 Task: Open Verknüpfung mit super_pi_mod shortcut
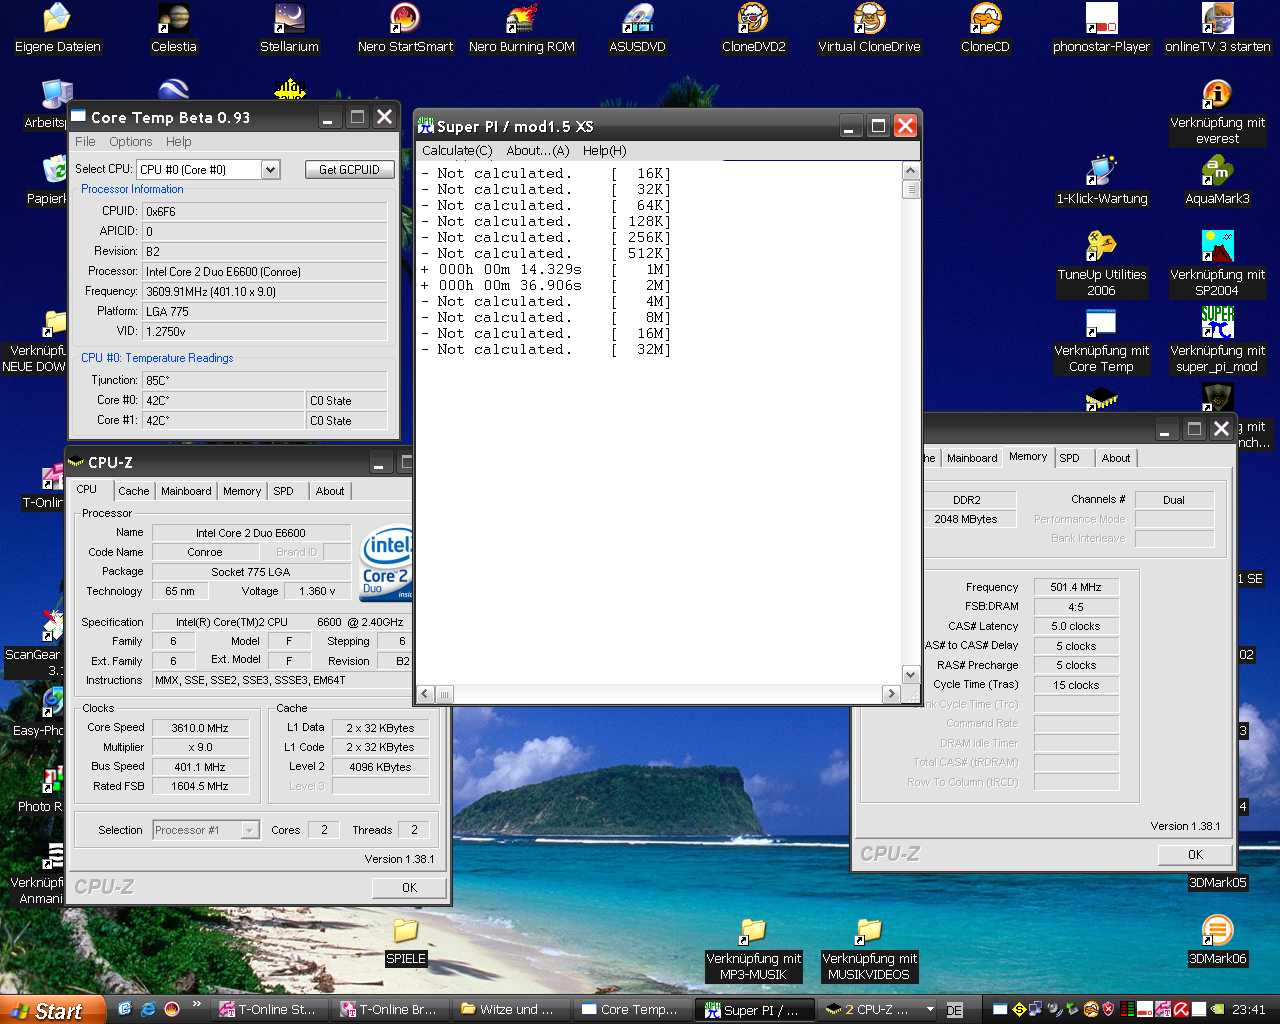click(1217, 340)
